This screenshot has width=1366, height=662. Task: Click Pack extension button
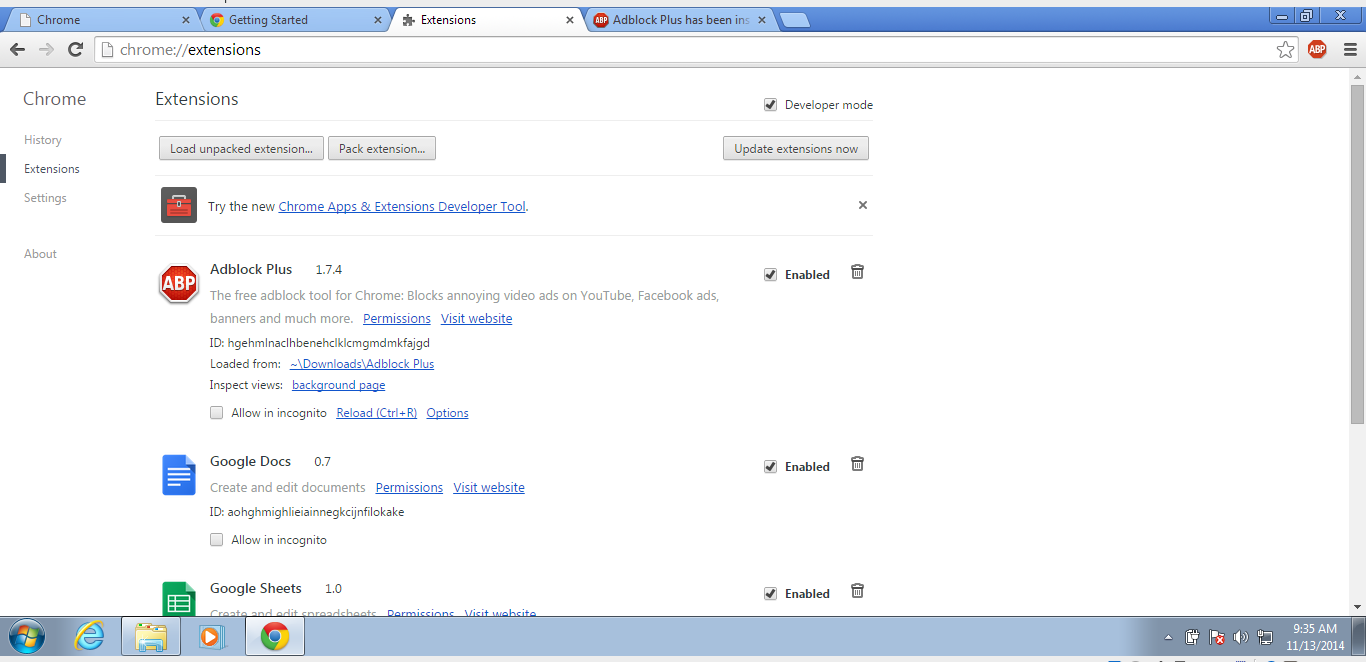point(382,148)
